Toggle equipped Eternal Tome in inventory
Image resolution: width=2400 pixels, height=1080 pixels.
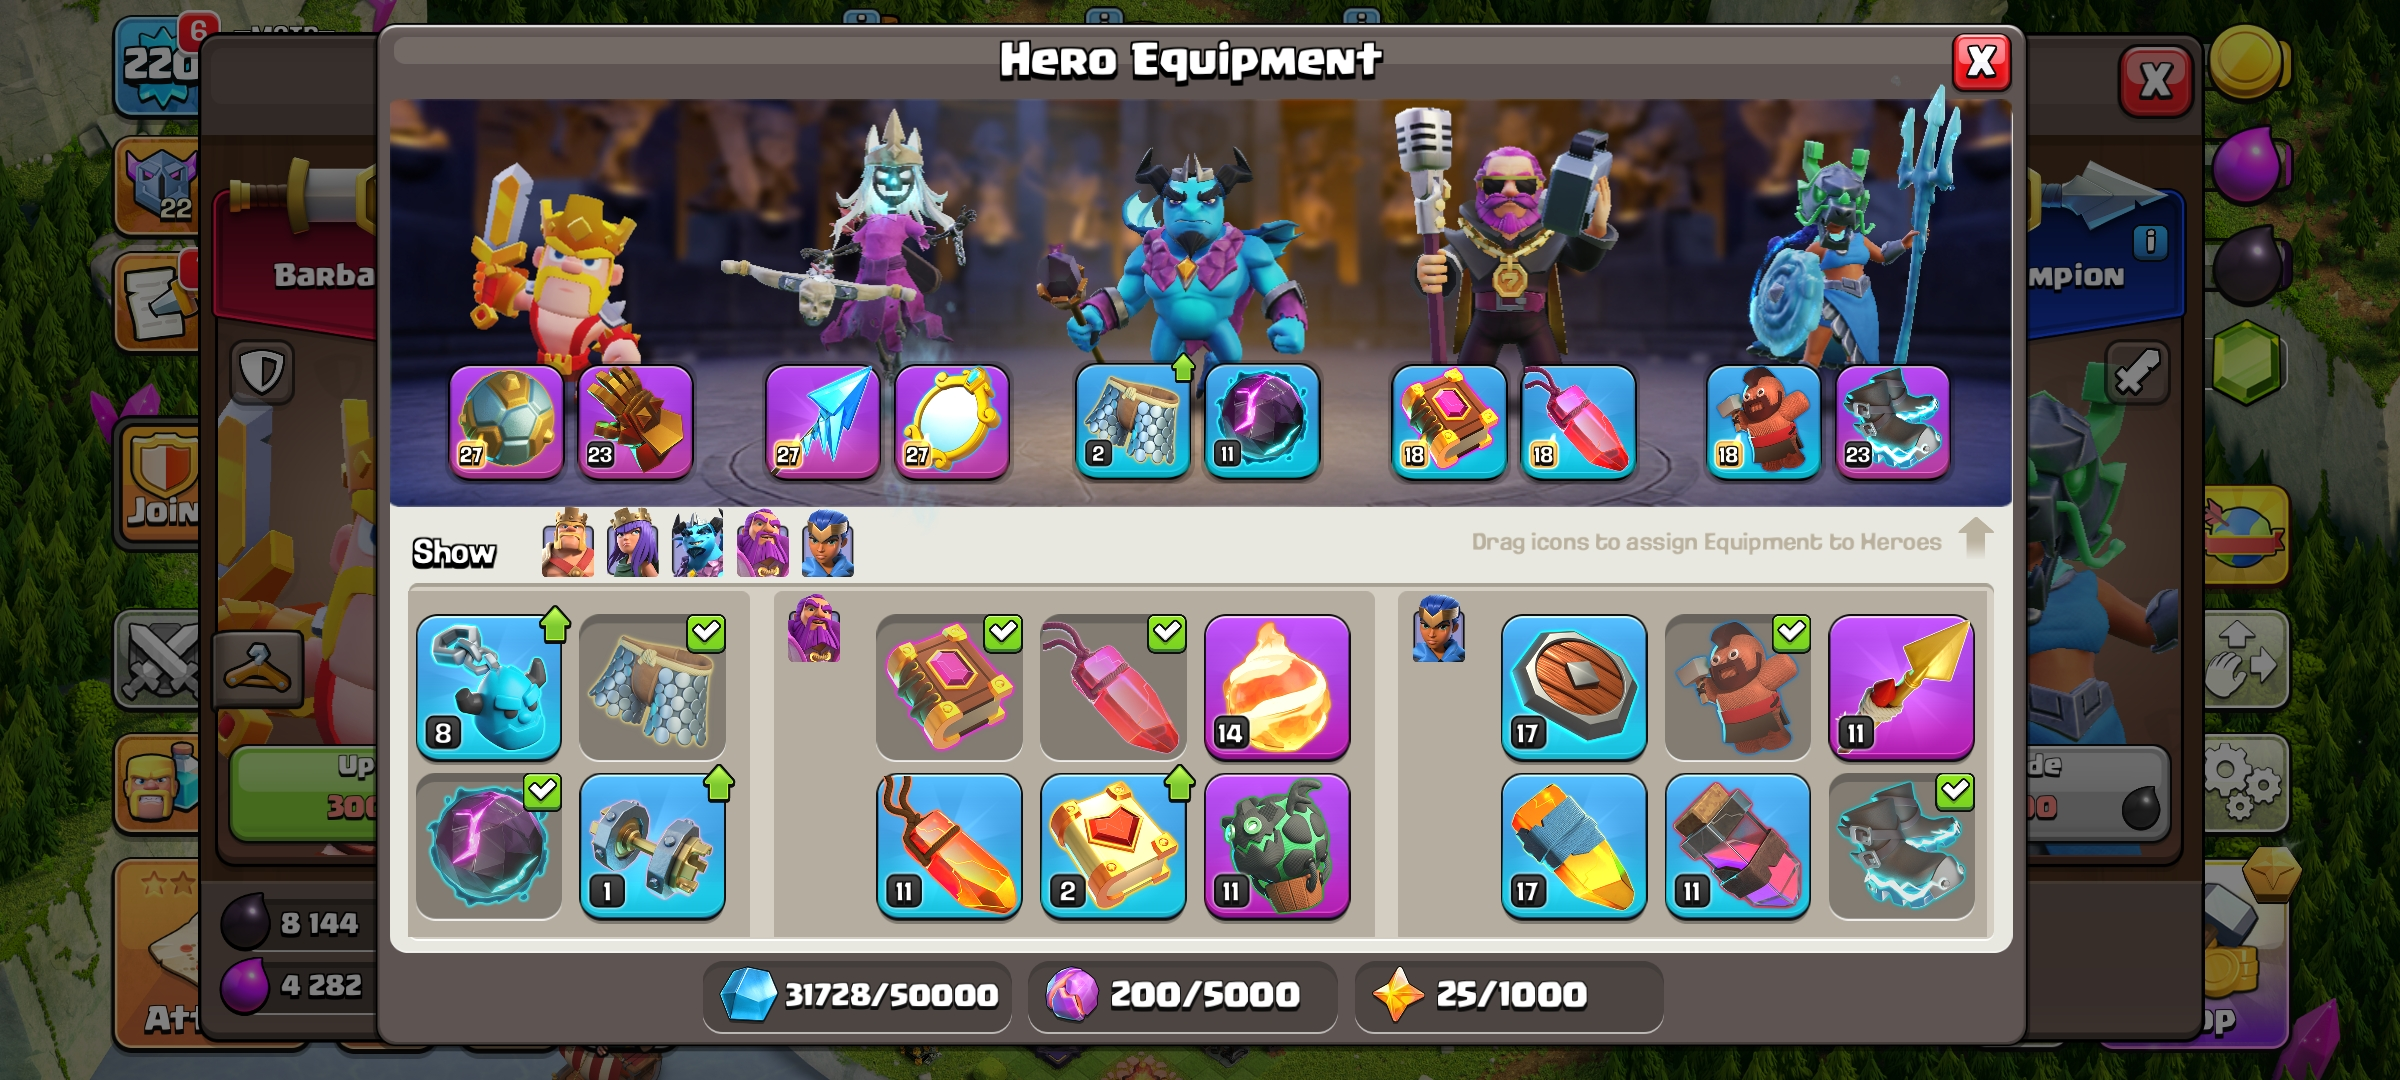pyautogui.click(x=949, y=687)
